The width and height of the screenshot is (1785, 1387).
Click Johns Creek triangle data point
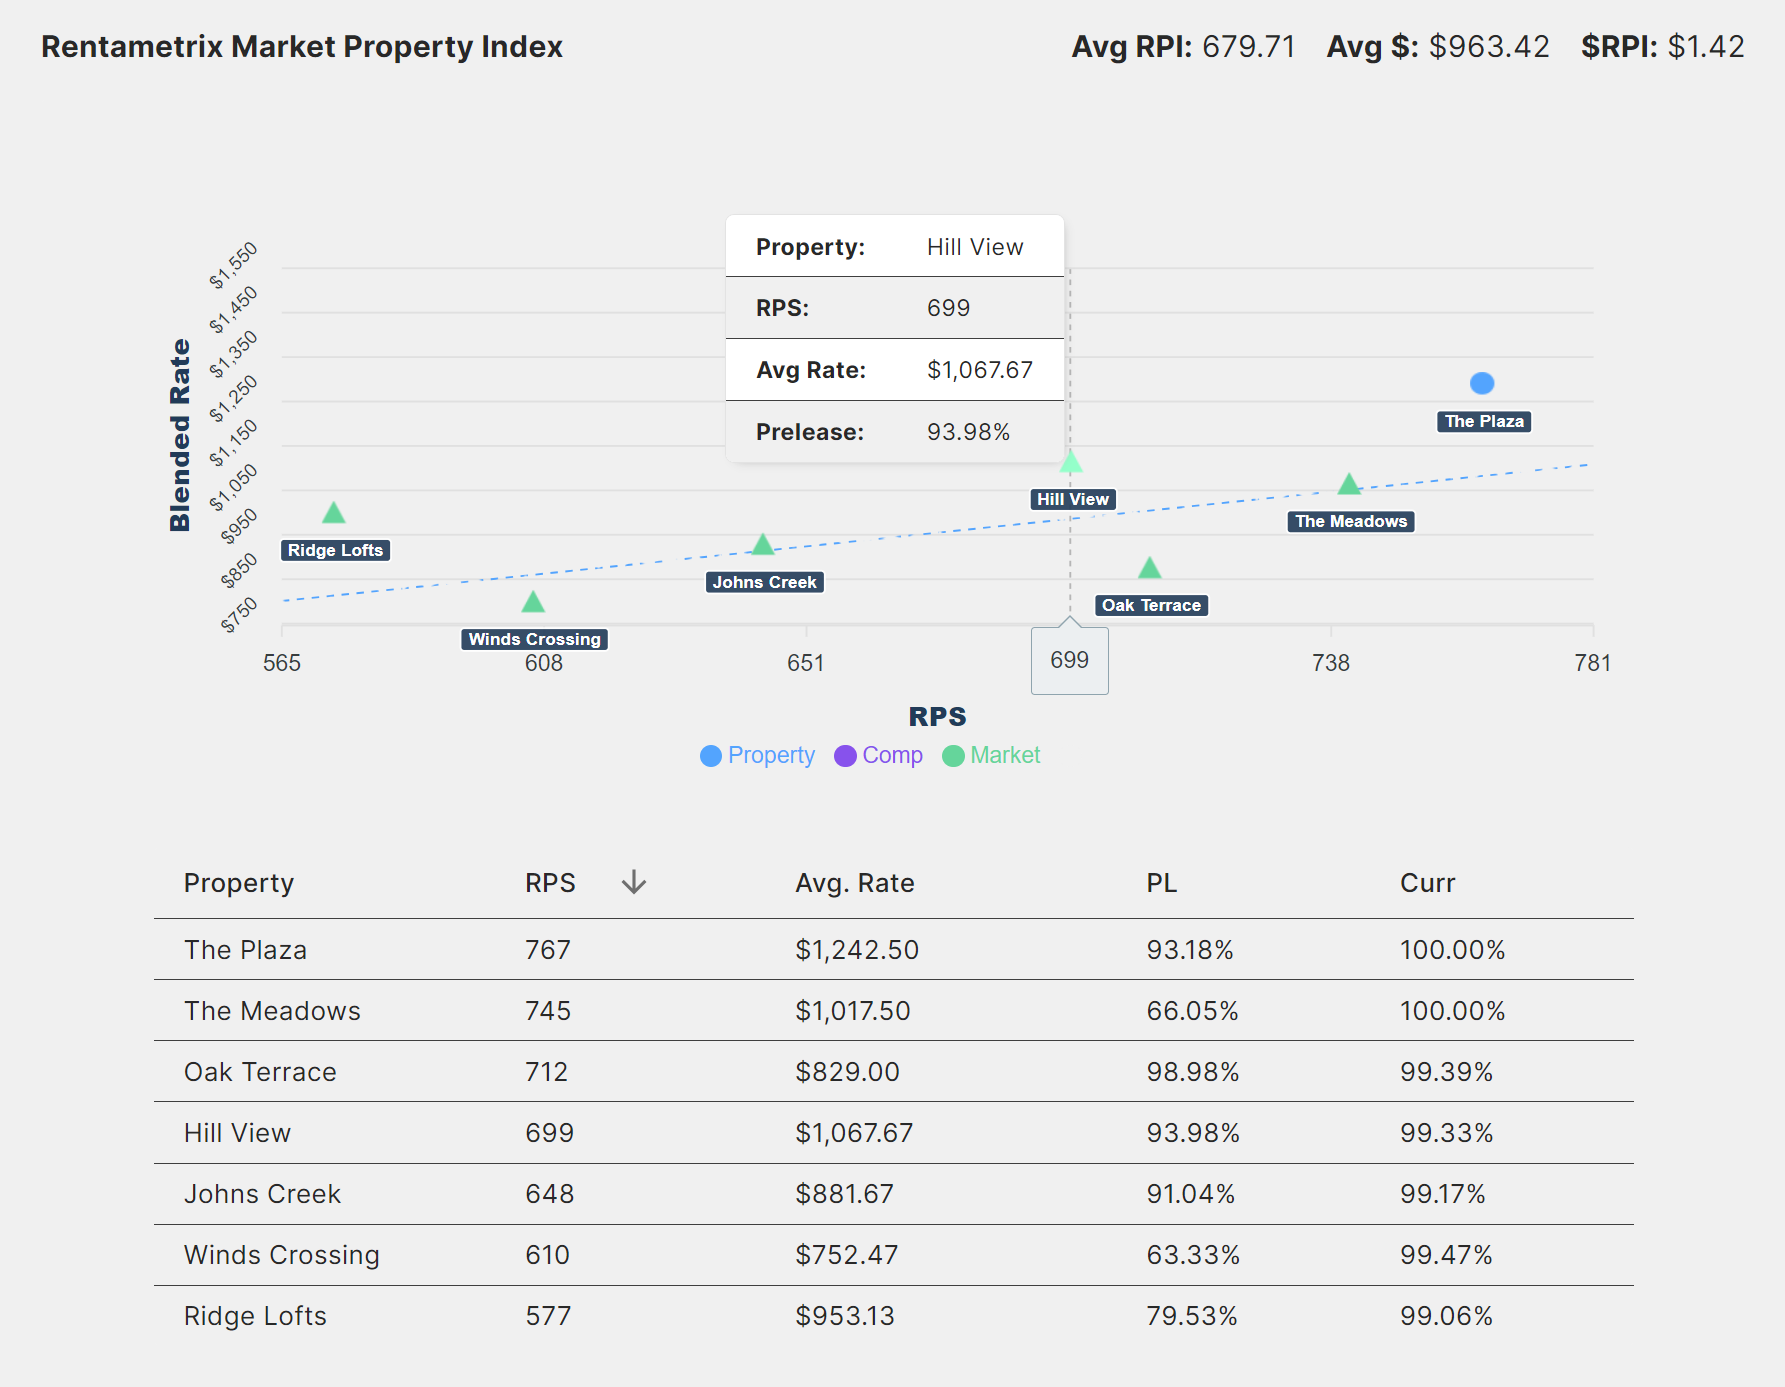[x=763, y=545]
